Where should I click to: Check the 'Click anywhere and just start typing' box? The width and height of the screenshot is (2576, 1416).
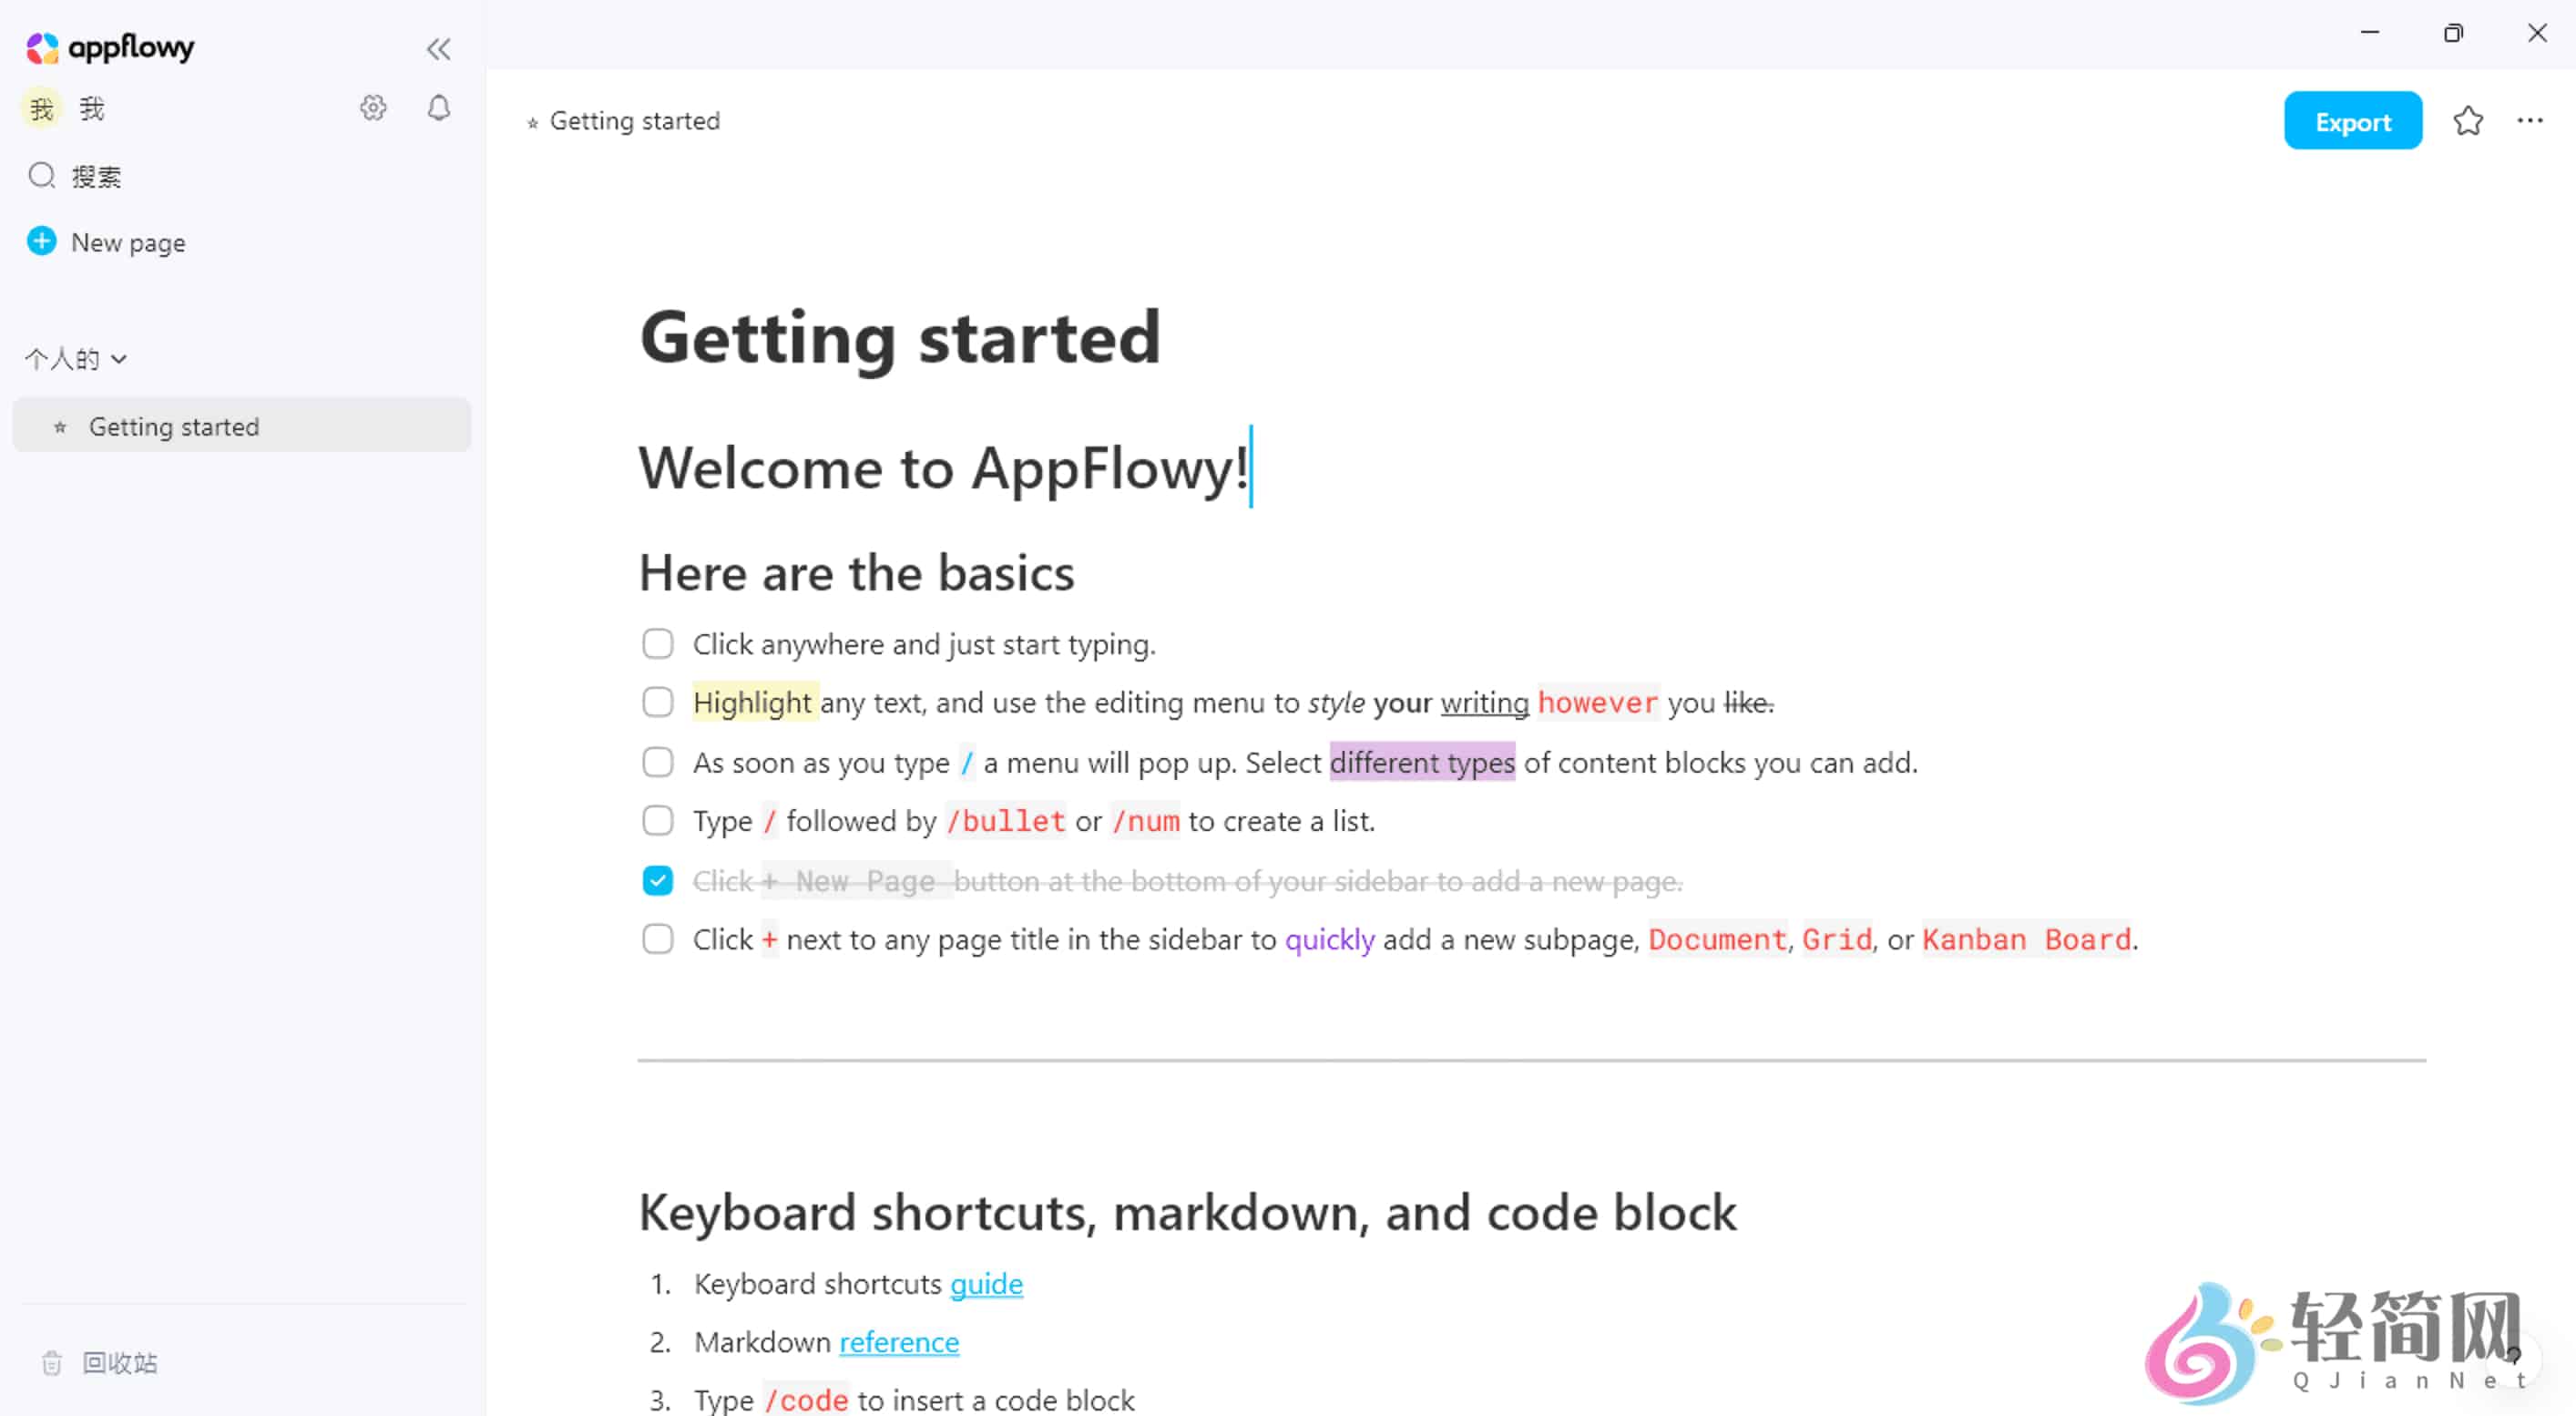(657, 643)
